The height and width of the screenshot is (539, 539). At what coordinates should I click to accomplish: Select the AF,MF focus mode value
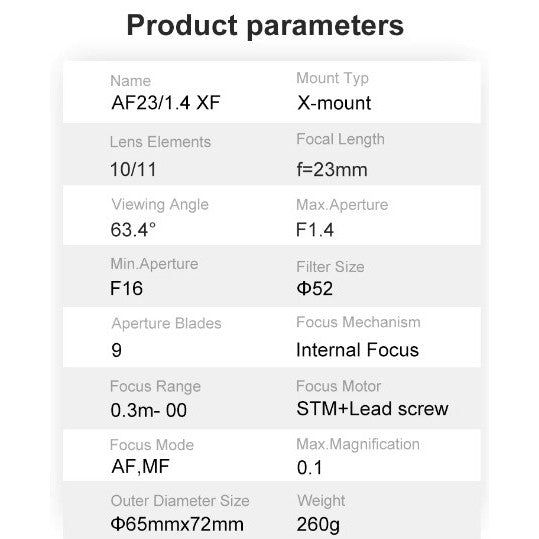coord(140,466)
